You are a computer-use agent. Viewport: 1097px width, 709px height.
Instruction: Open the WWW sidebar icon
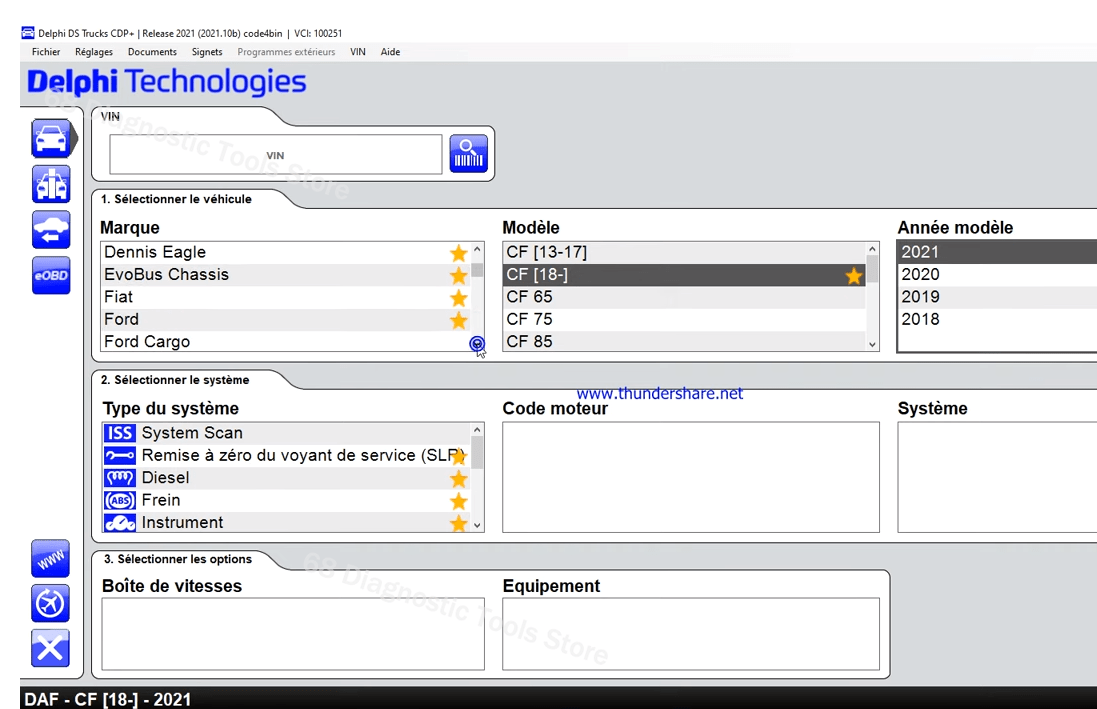pyautogui.click(x=50, y=559)
